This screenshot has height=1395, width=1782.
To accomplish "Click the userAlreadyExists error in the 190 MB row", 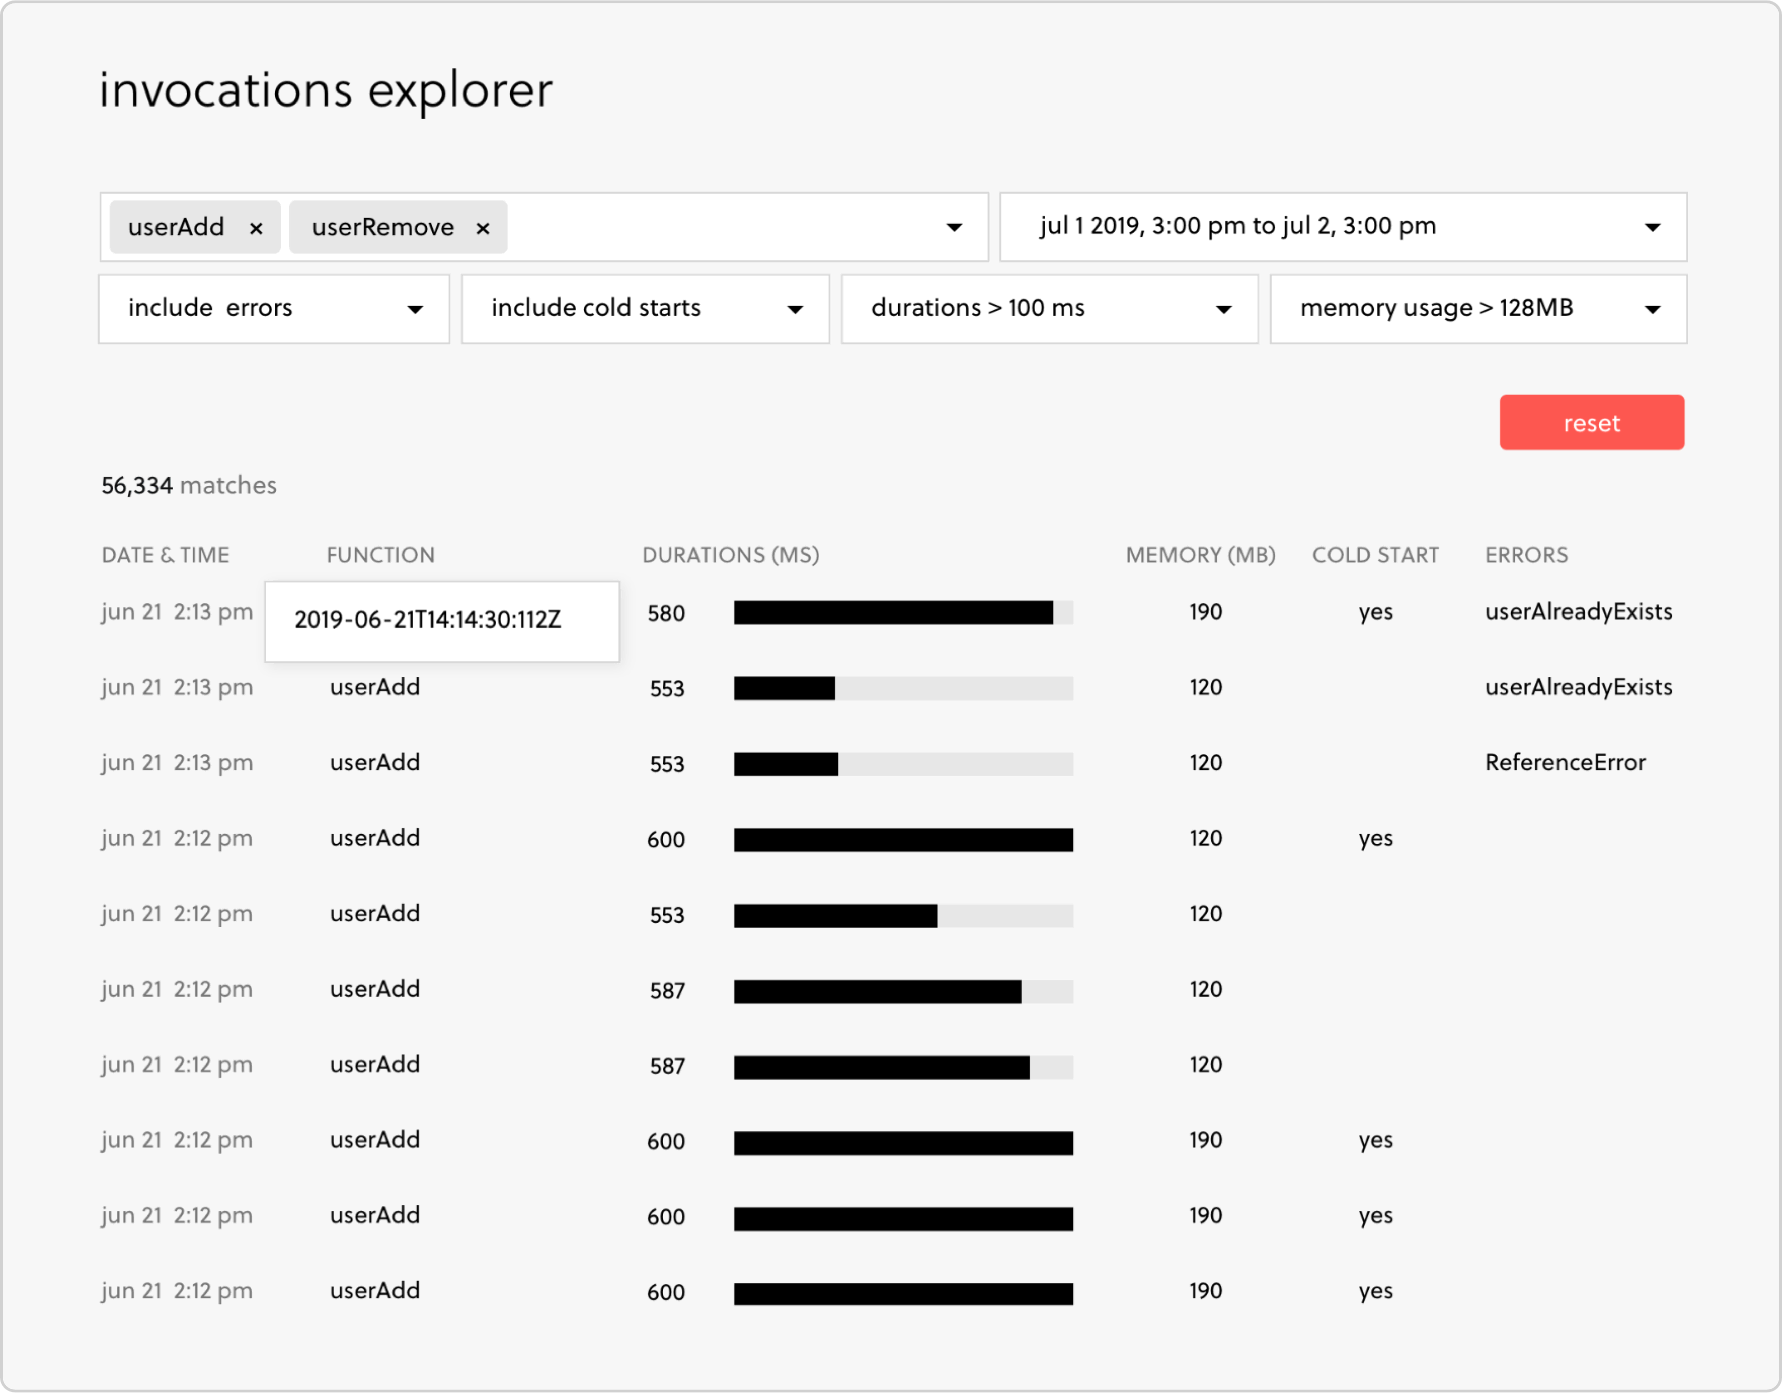I will [x=1578, y=612].
